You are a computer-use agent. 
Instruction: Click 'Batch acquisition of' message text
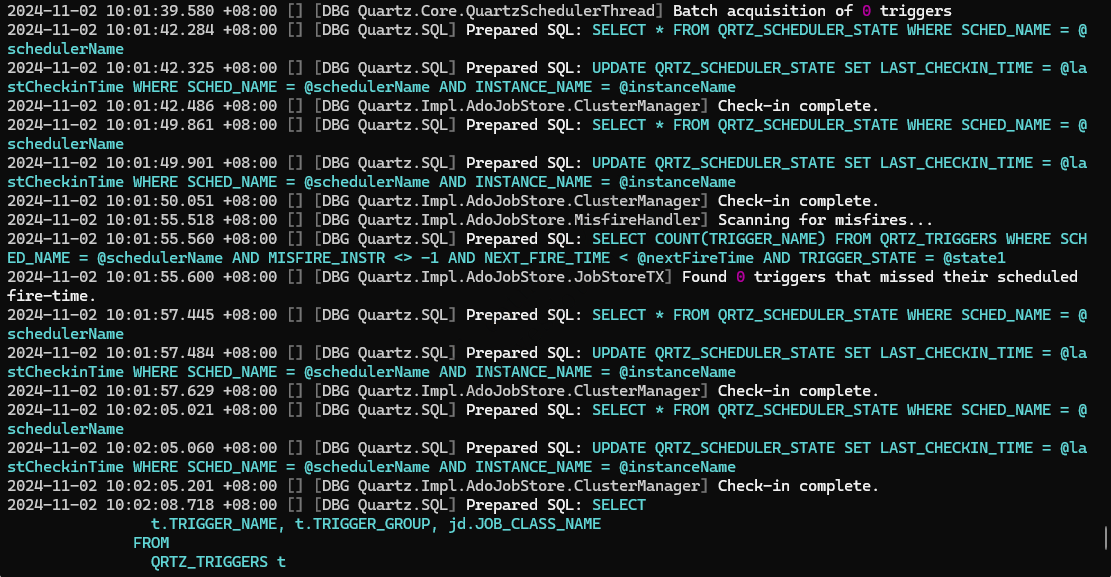762,11
